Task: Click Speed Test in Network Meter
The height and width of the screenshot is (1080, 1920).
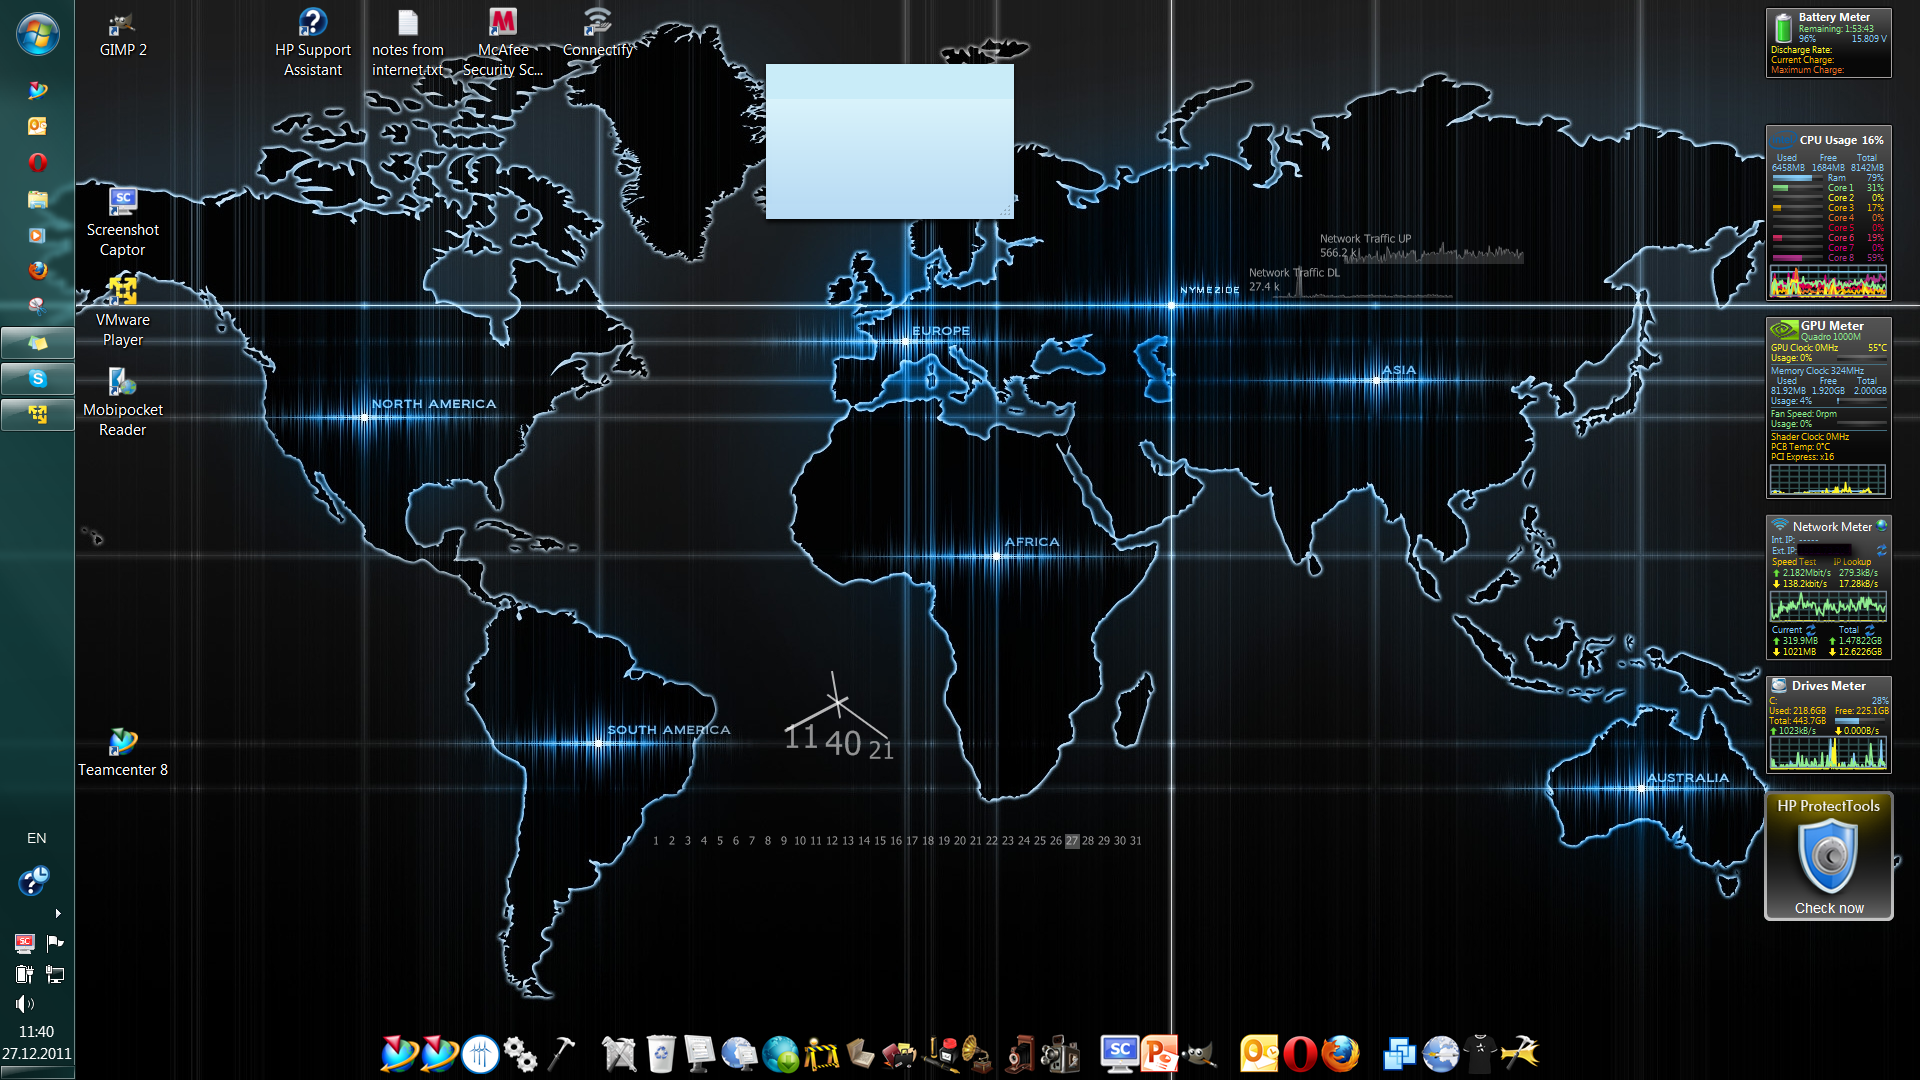Action: [x=1793, y=562]
